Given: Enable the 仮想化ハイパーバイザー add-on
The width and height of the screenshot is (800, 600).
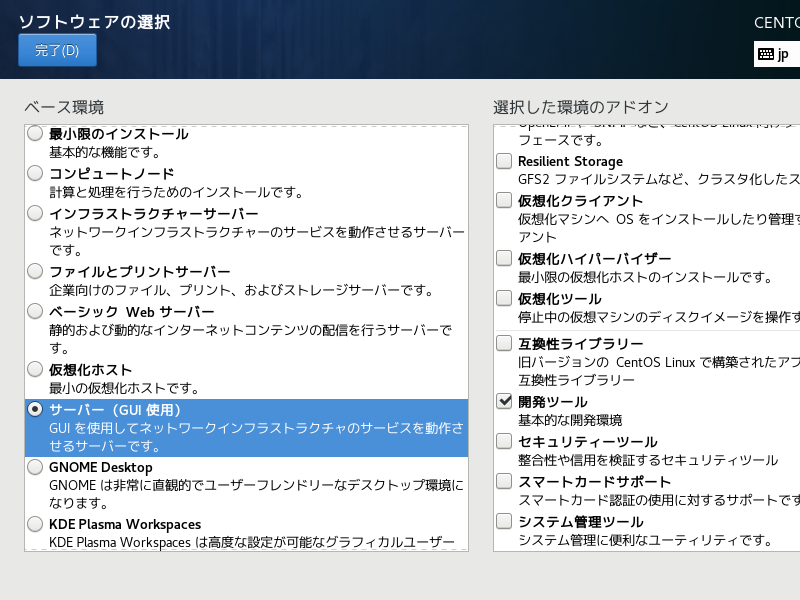Looking at the screenshot, I should pyautogui.click(x=505, y=257).
